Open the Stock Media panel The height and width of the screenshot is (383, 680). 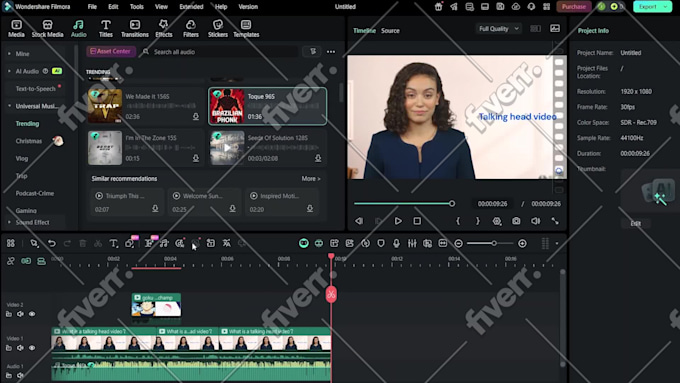(47, 29)
